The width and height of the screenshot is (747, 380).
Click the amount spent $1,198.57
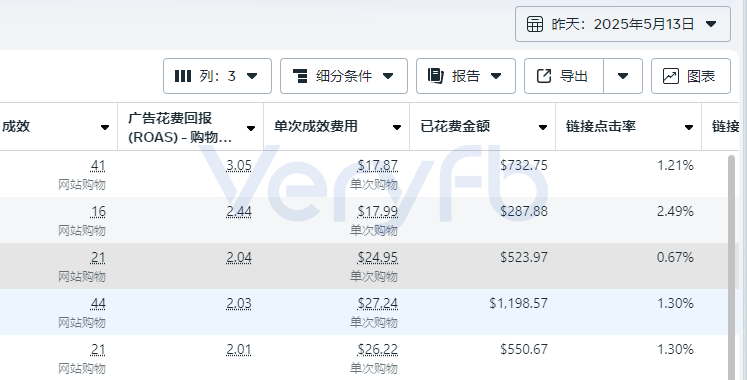point(518,303)
